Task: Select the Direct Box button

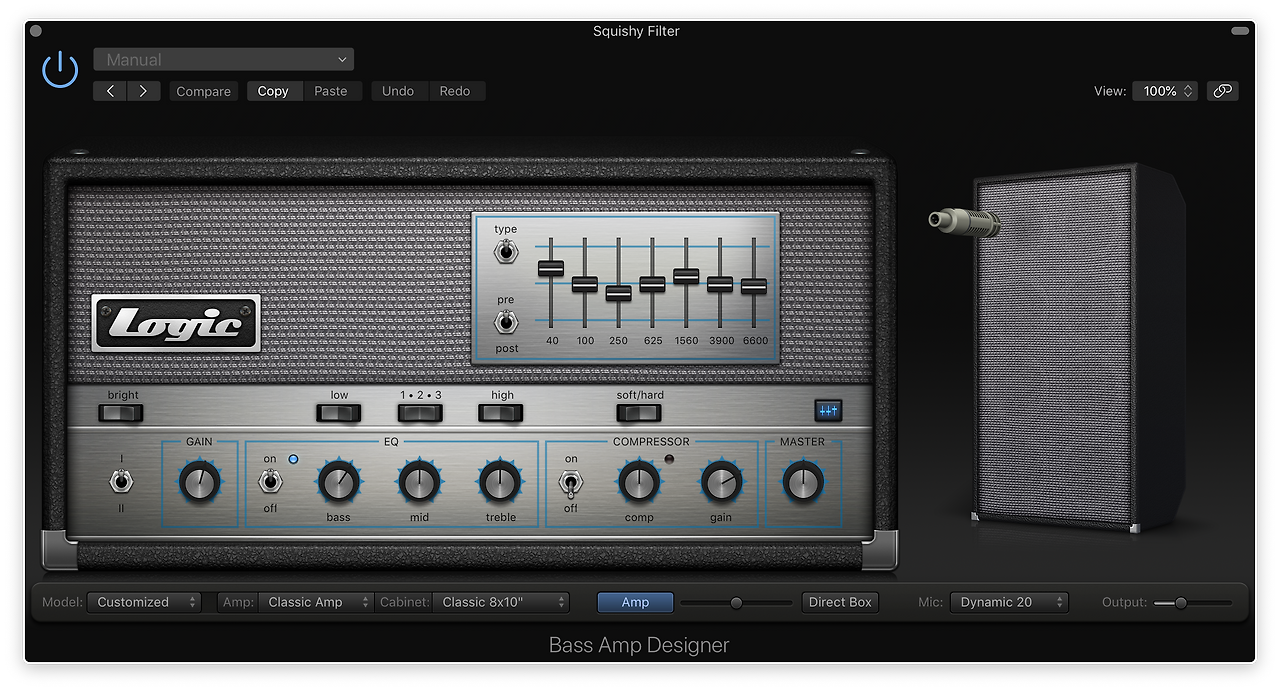Action: point(841,602)
